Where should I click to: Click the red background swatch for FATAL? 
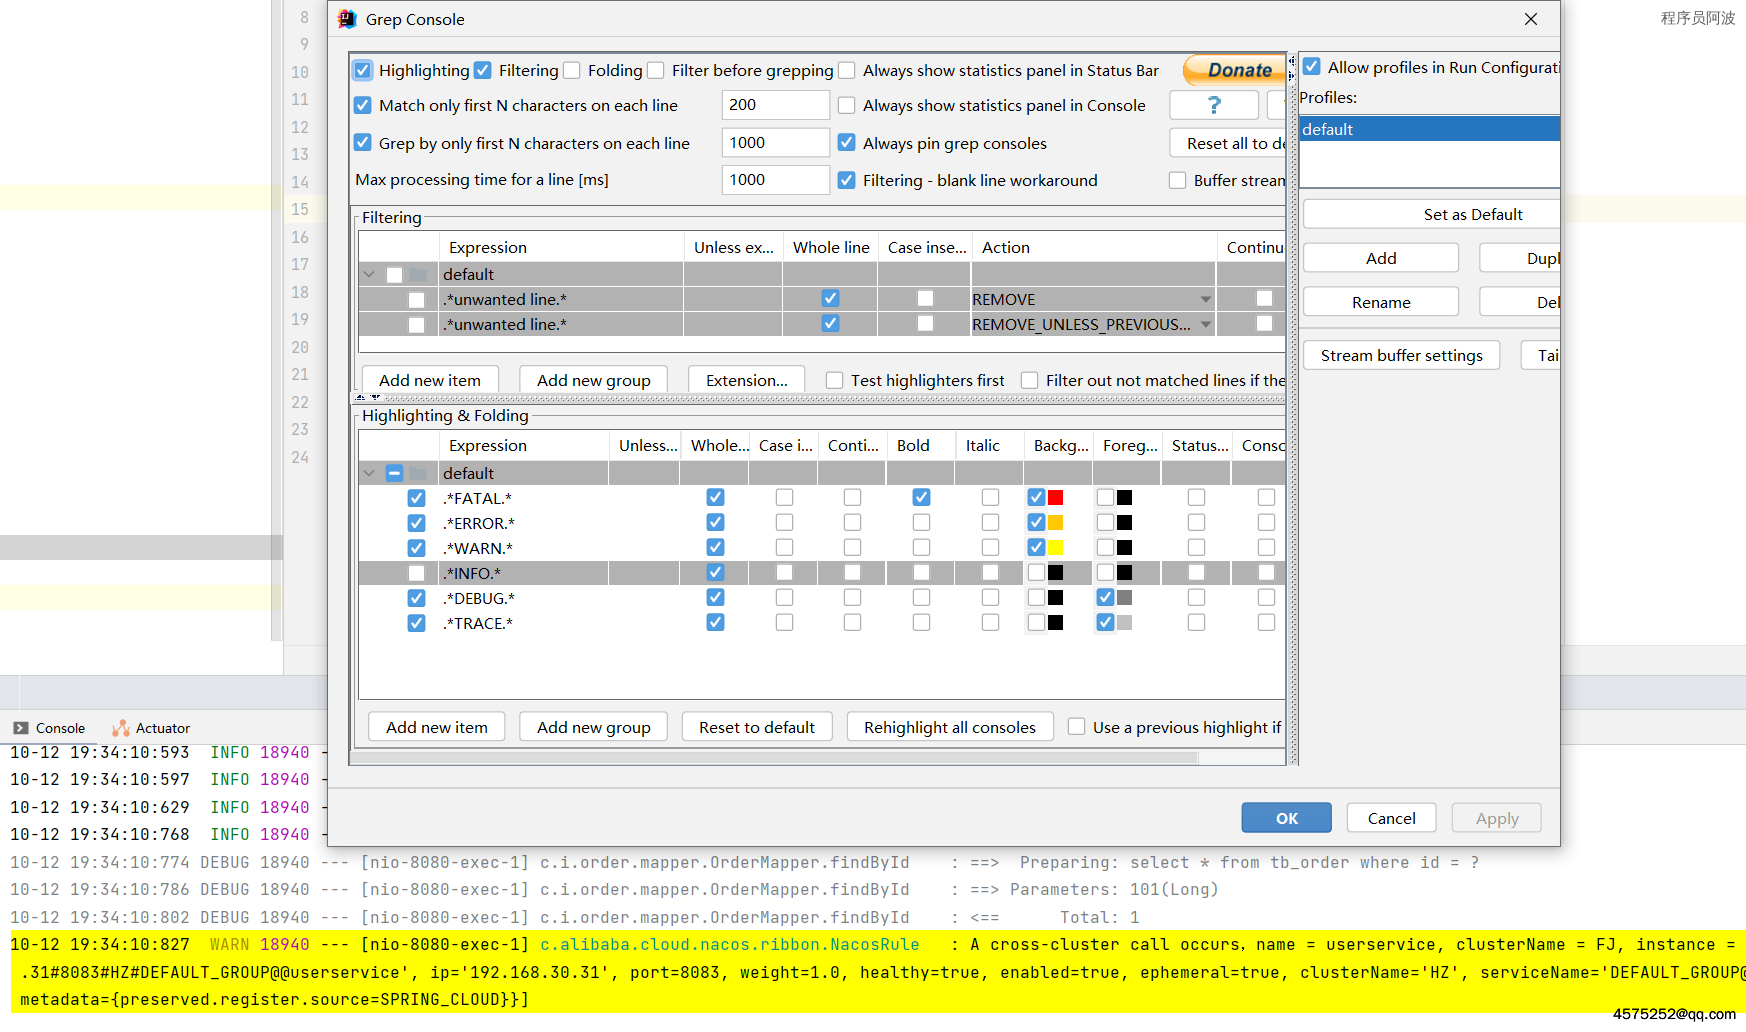[1055, 498]
